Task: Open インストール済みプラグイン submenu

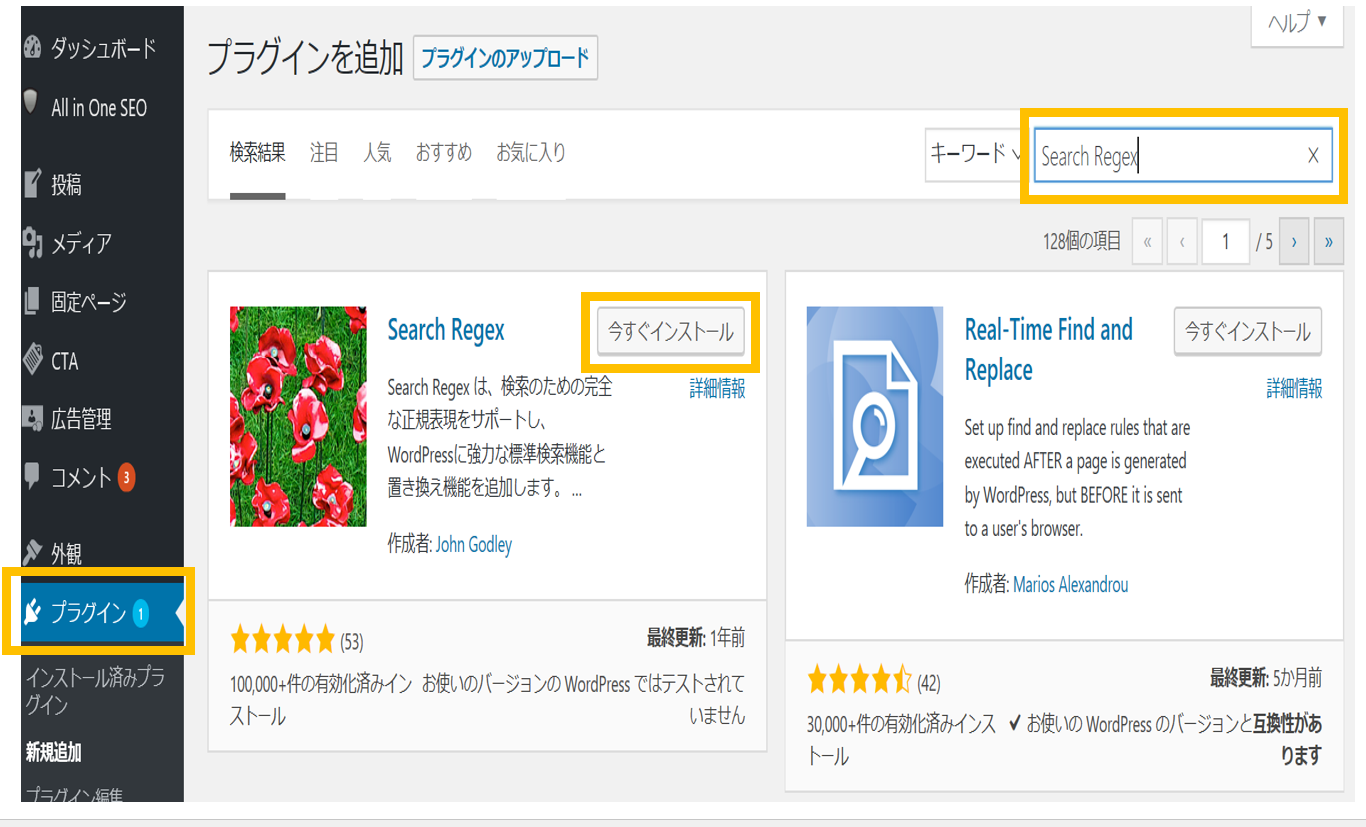Action: (95, 691)
